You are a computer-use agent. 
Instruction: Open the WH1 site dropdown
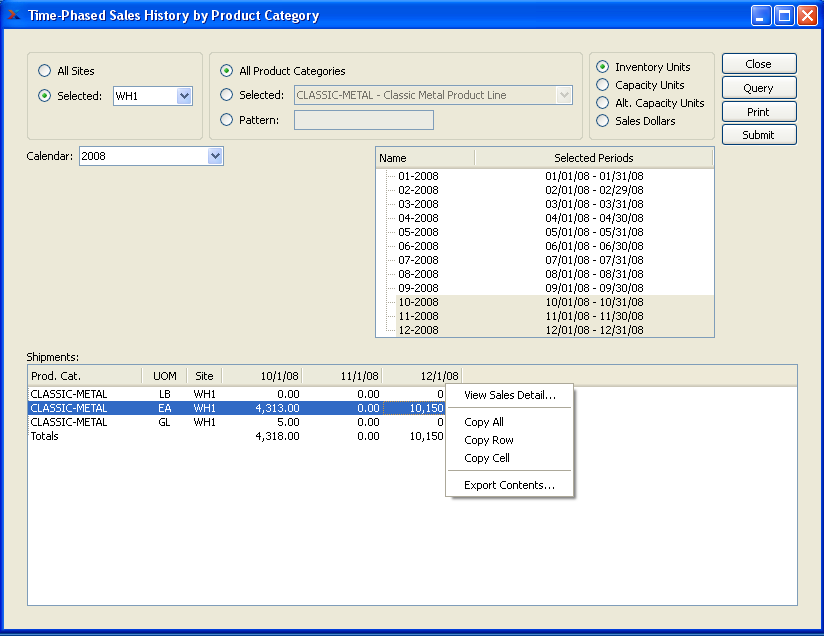pyautogui.click(x=184, y=96)
